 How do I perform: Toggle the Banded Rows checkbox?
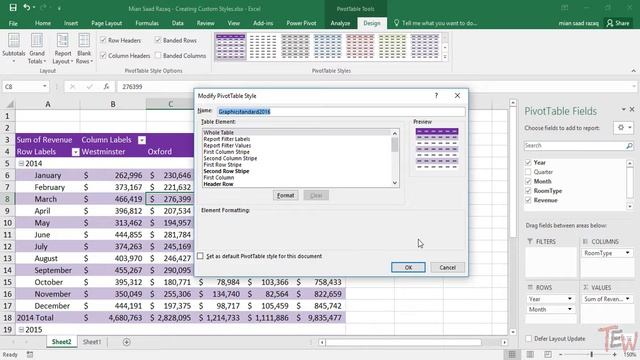click(x=158, y=40)
